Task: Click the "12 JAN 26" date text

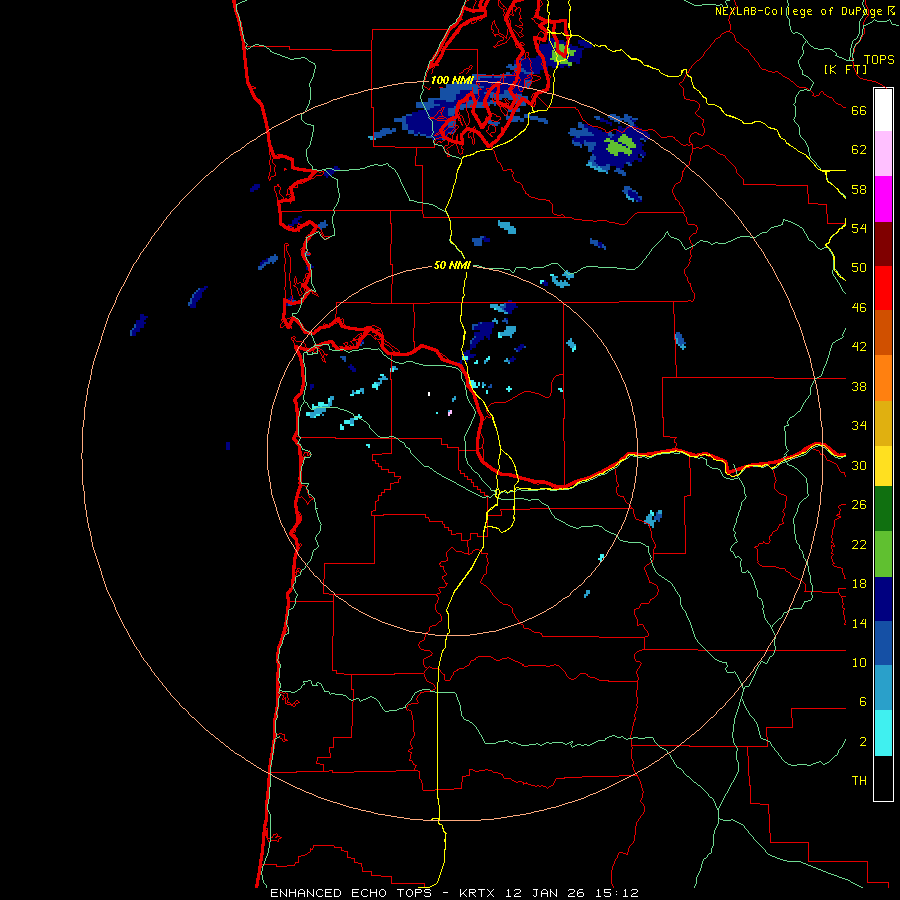Action: click(544, 893)
